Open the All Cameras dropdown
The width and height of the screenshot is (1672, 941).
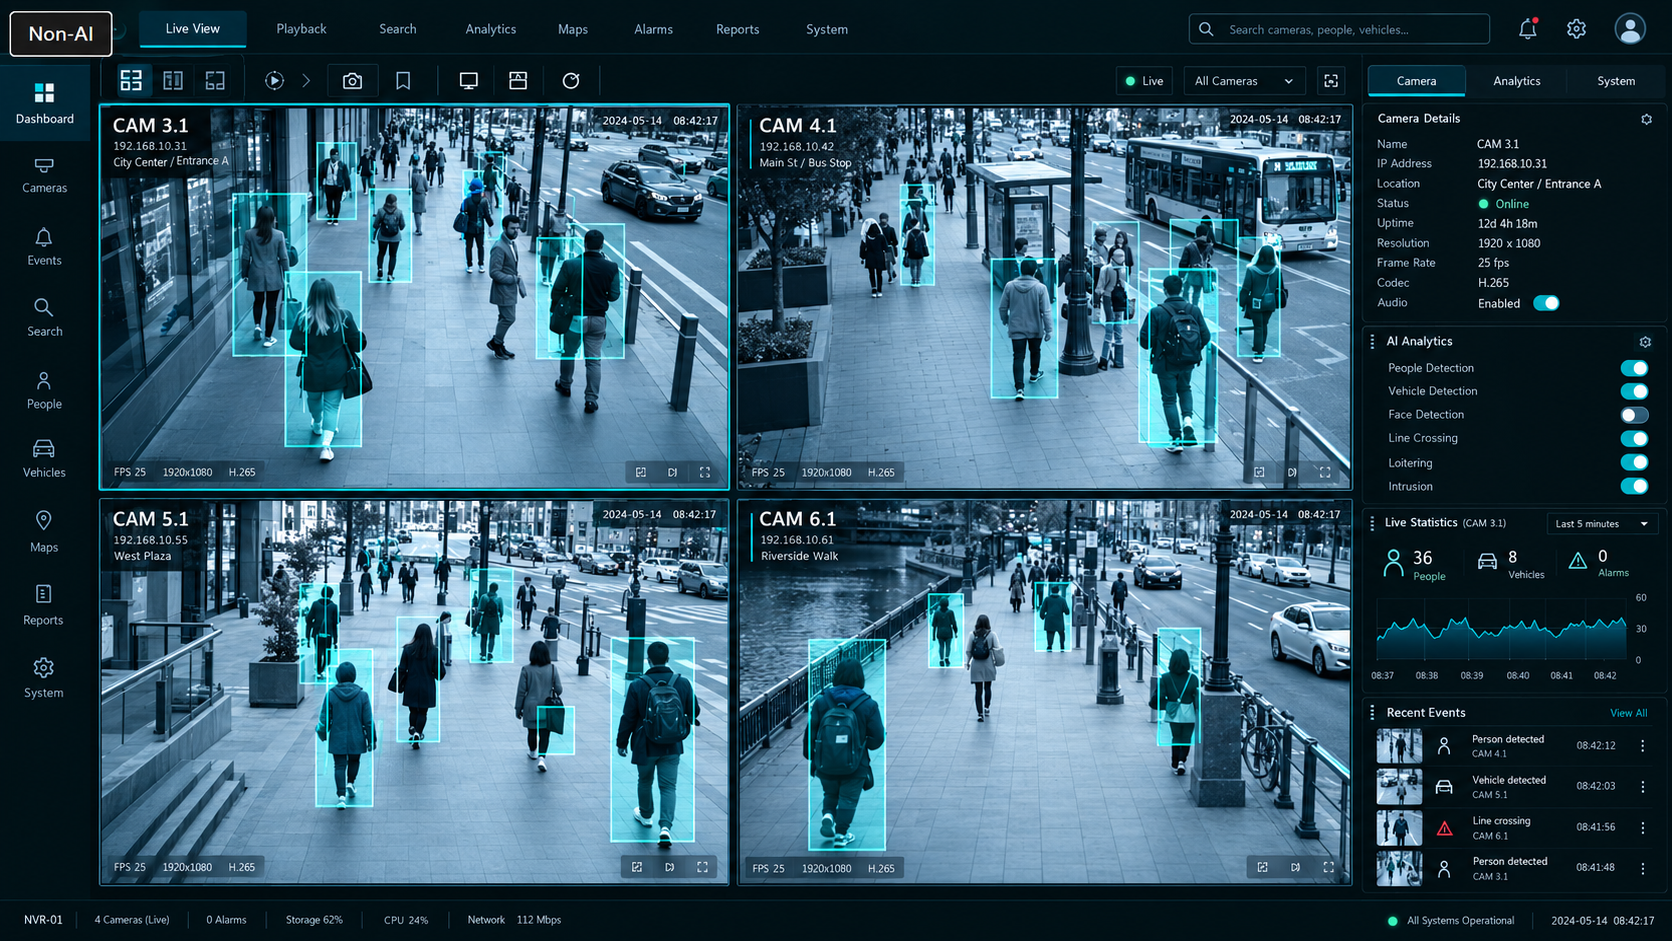1244,81
